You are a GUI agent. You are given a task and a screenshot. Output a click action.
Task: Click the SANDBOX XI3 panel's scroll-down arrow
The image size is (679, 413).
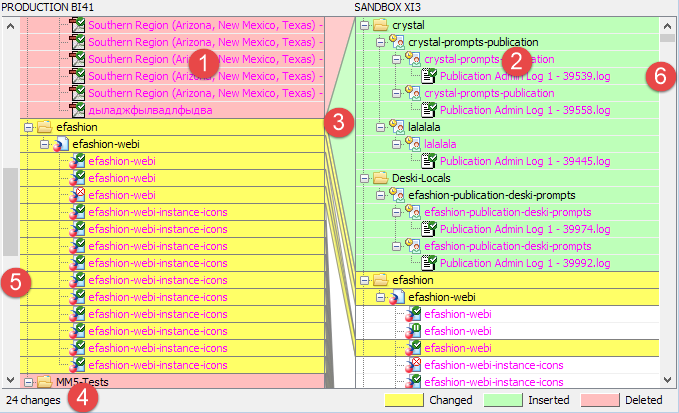point(667,380)
